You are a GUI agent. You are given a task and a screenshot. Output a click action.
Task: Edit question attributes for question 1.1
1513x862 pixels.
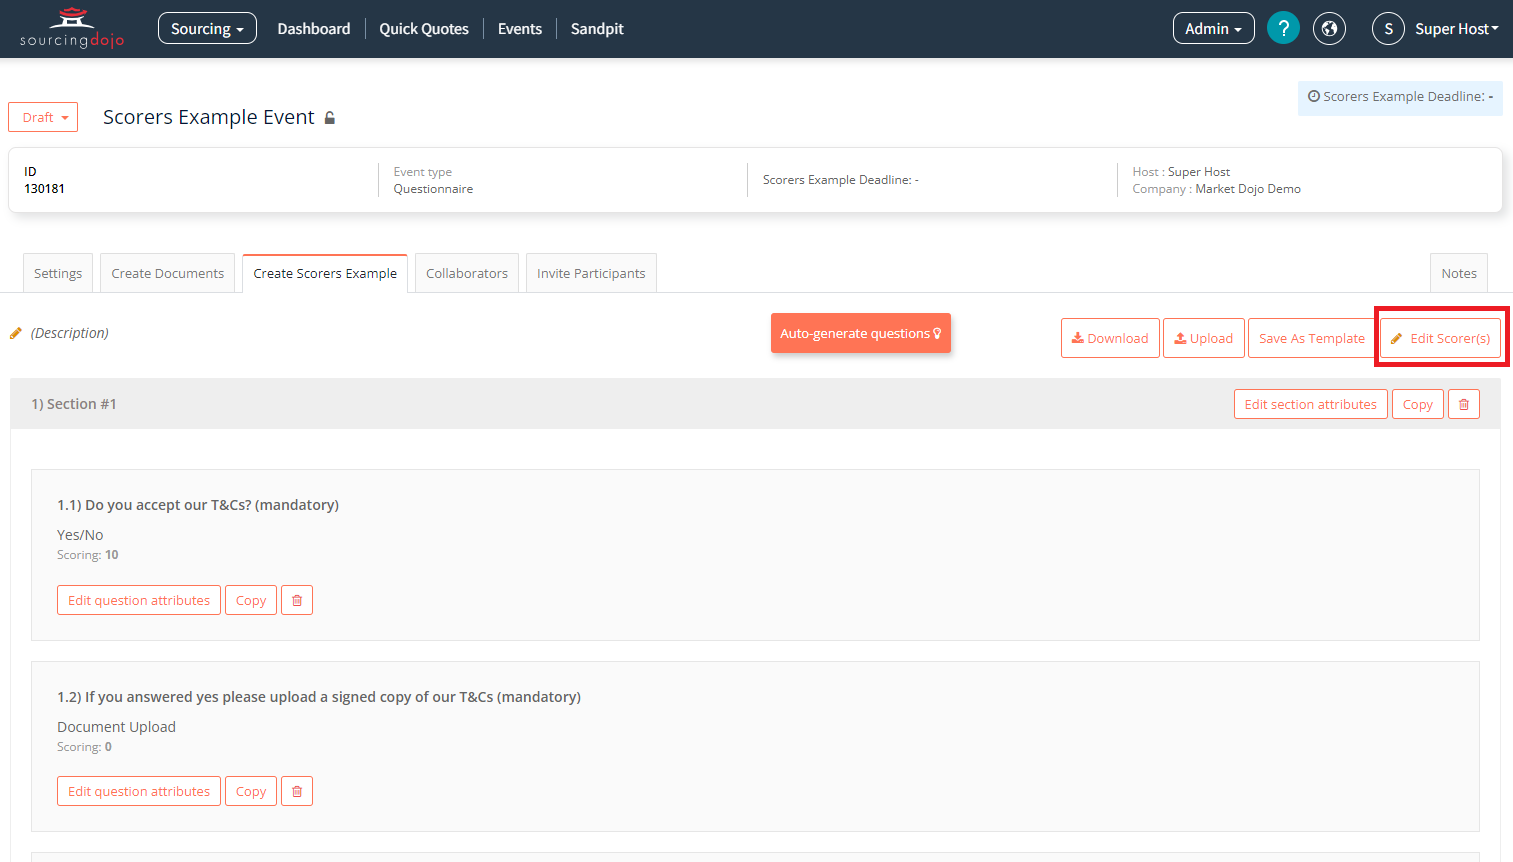(139, 600)
